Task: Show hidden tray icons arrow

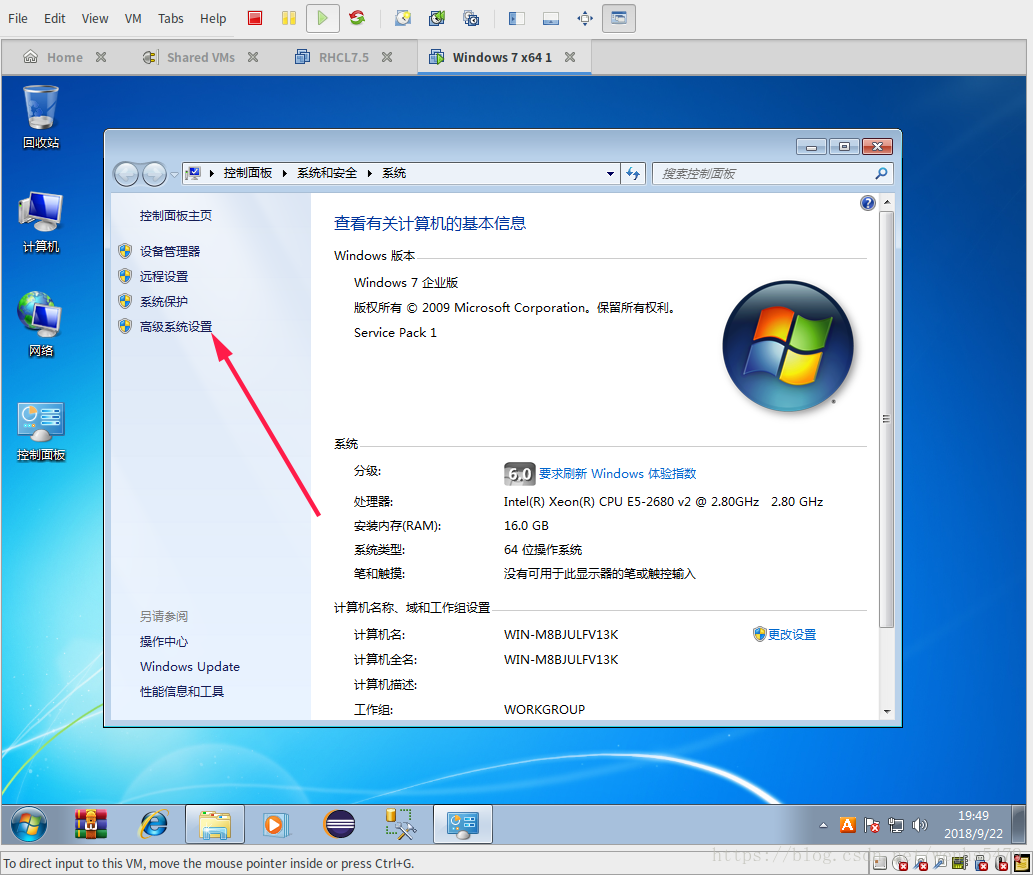Action: (823, 825)
